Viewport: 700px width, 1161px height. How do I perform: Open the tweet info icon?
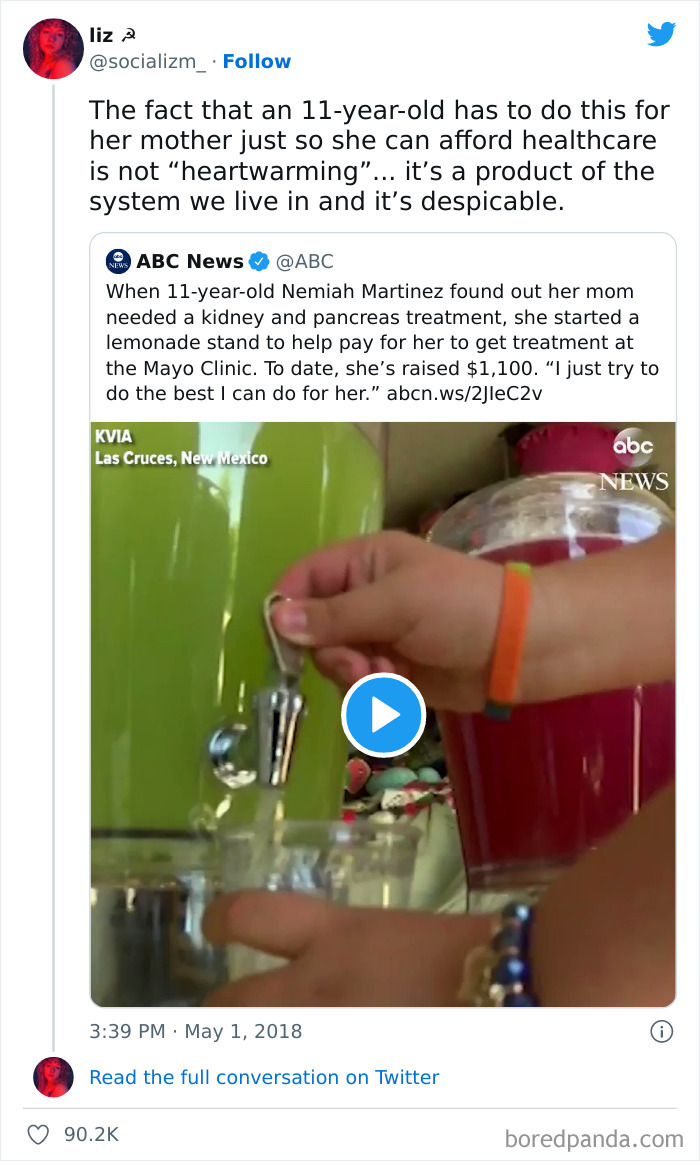(661, 1031)
